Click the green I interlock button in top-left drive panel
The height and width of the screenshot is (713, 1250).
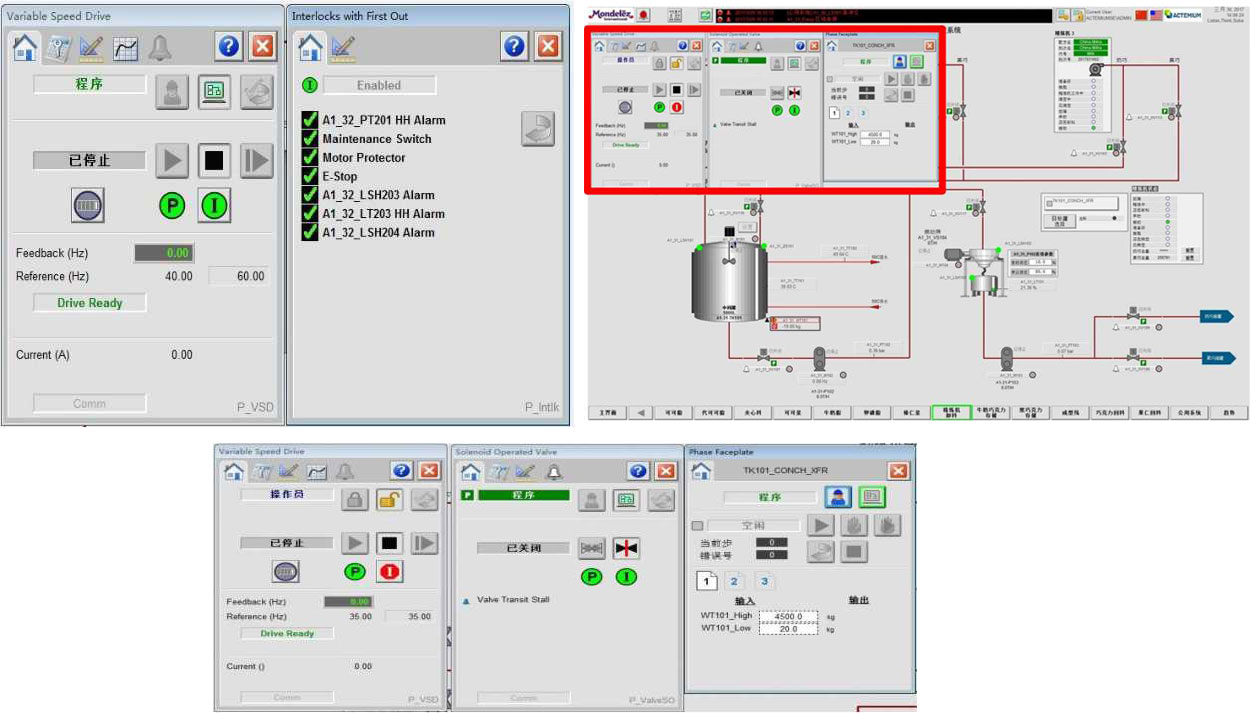click(214, 206)
